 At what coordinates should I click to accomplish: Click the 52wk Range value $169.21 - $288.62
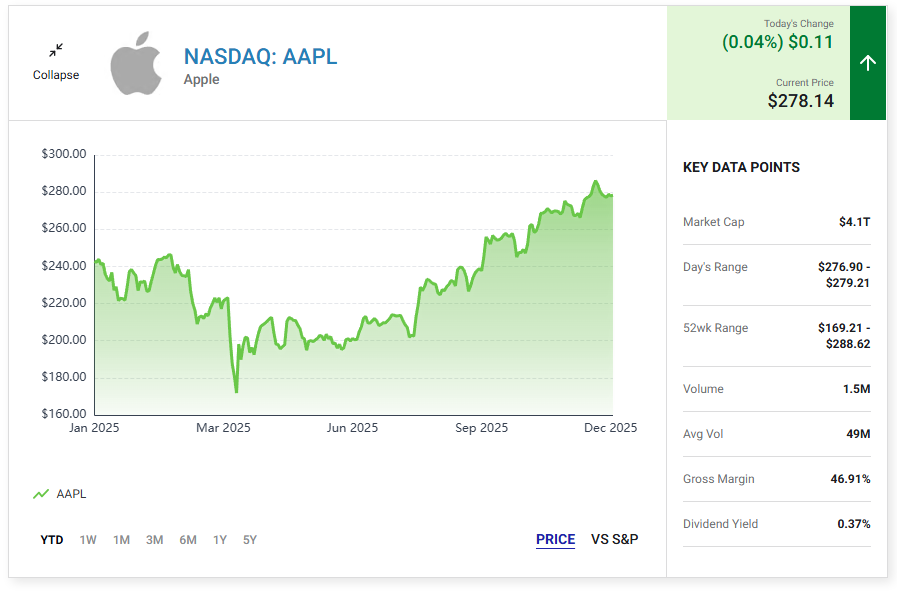pyautogui.click(x=844, y=336)
